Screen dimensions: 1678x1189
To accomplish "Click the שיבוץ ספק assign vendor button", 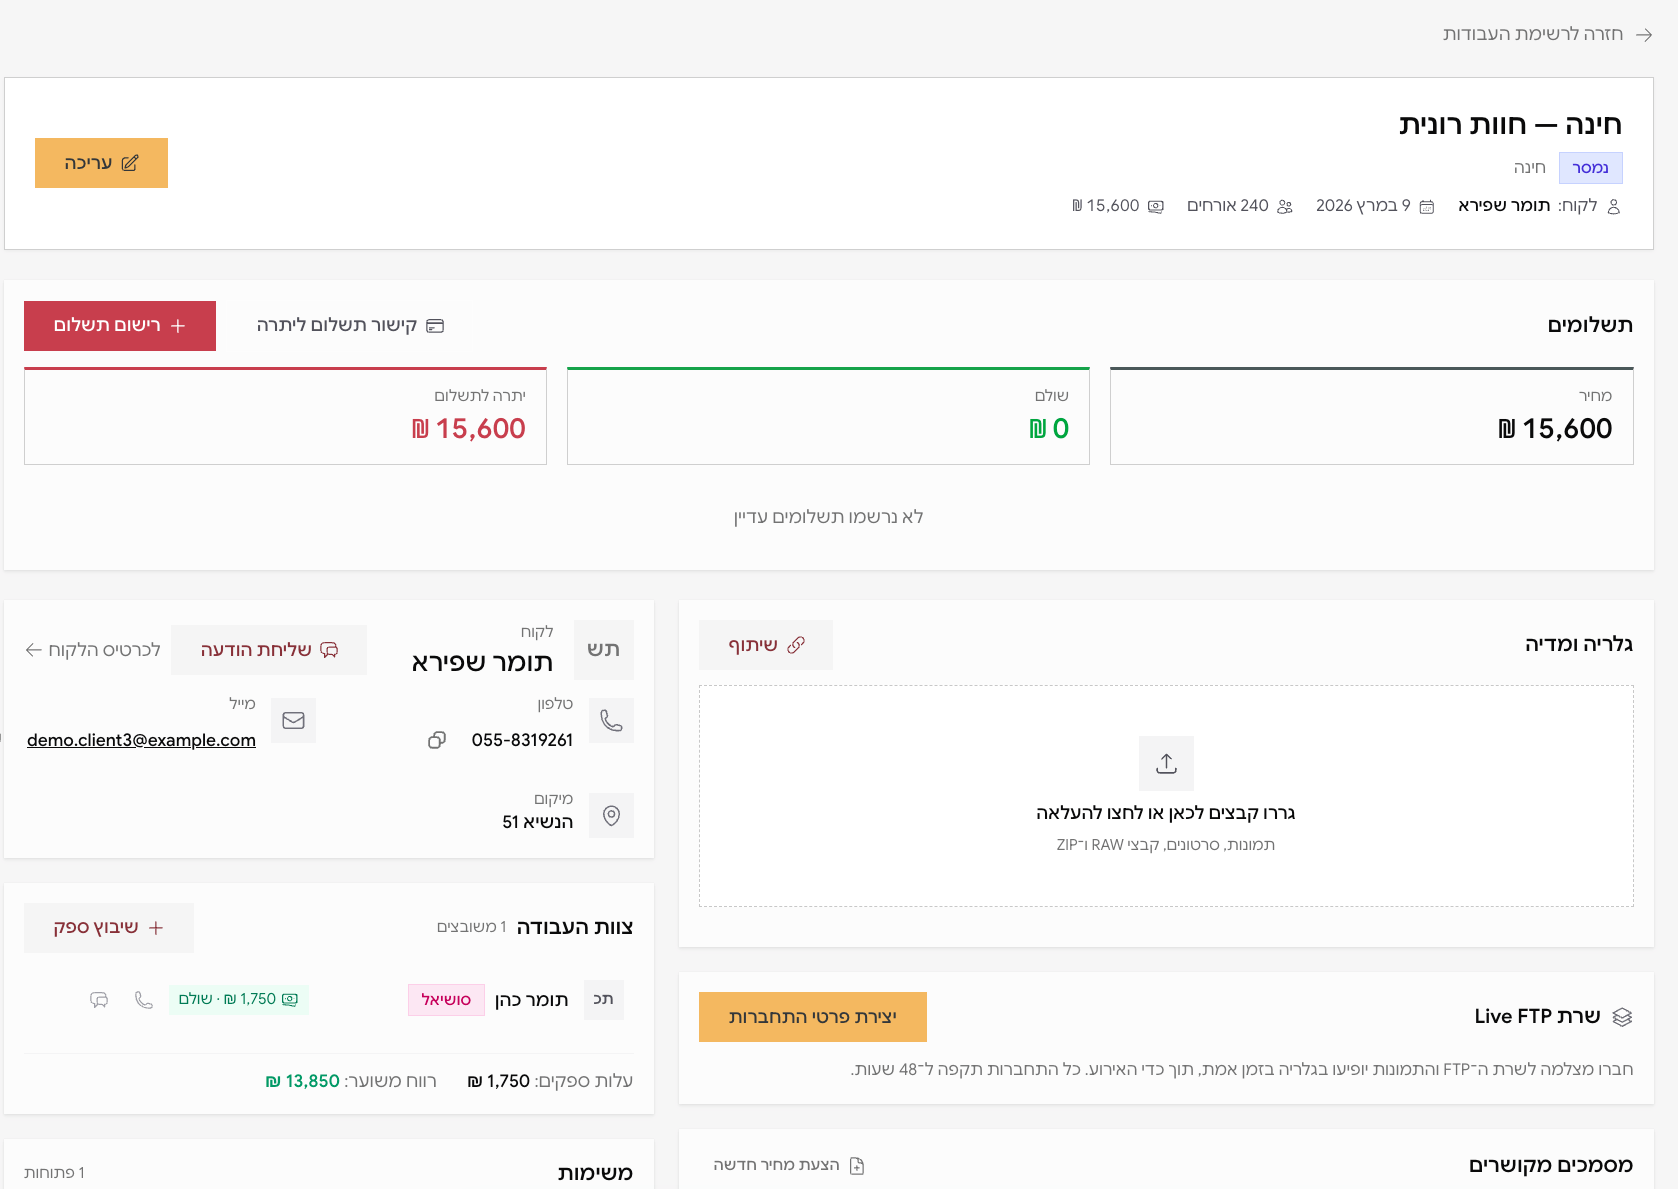I will click(x=109, y=928).
